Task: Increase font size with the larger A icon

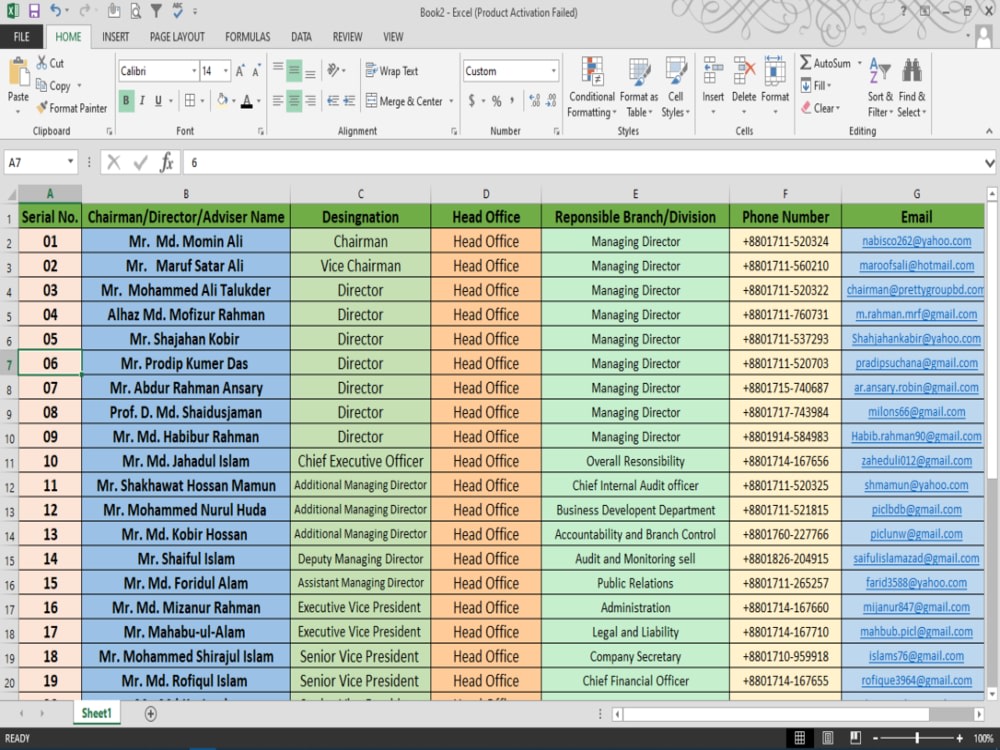Action: pyautogui.click(x=240, y=71)
